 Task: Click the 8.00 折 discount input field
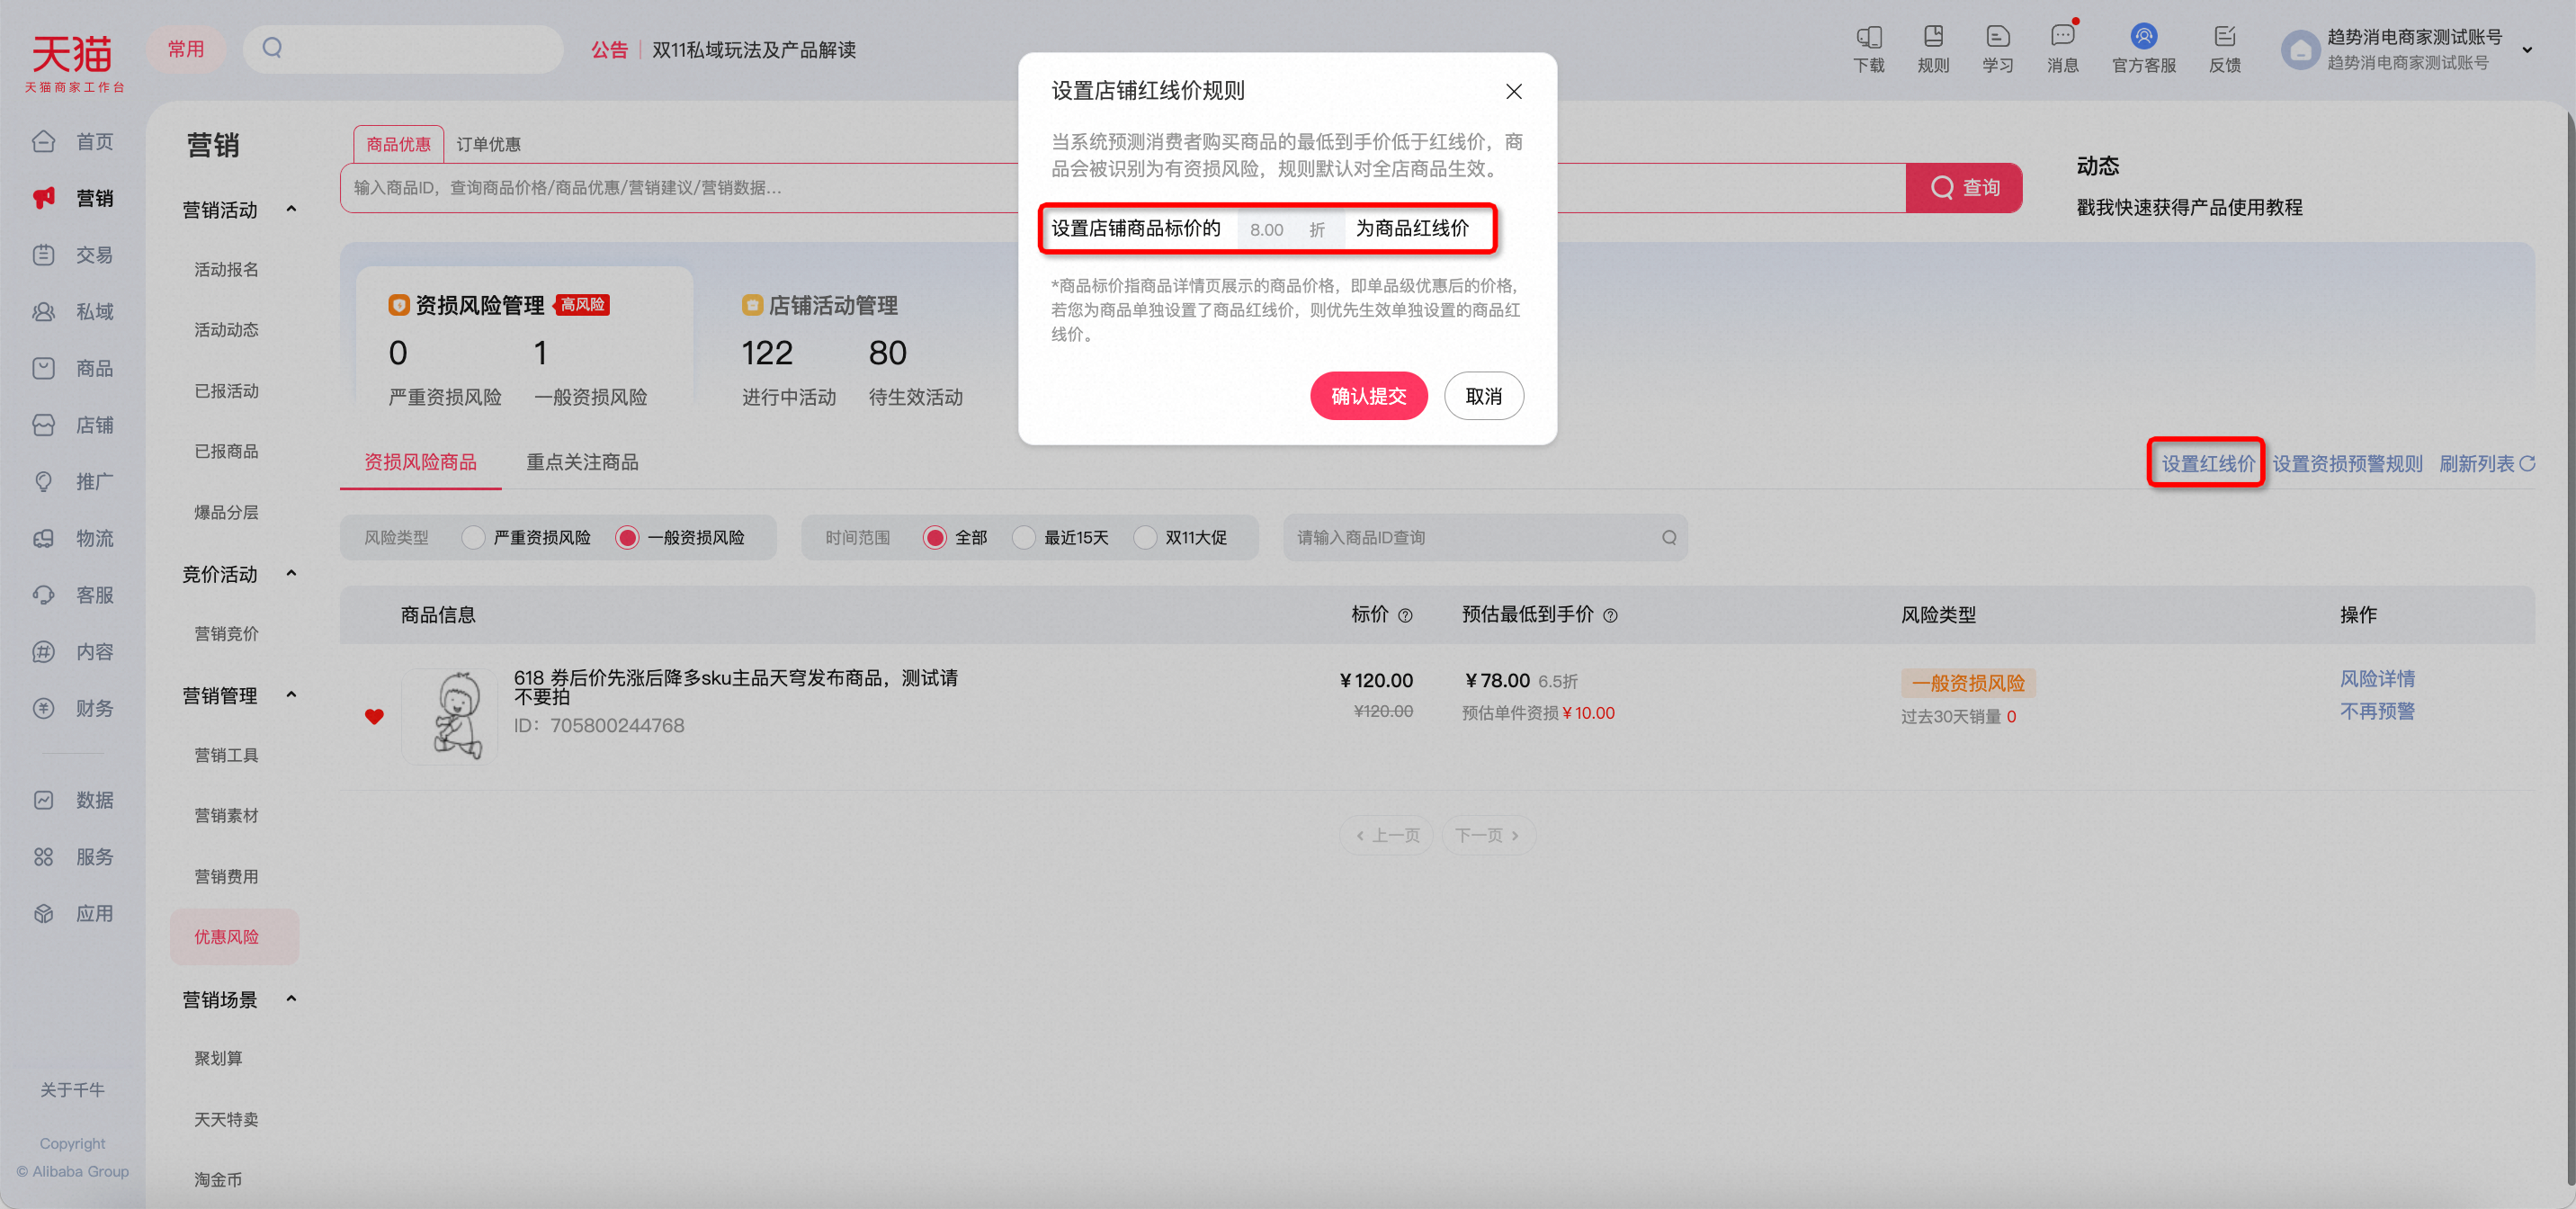click(x=1289, y=229)
